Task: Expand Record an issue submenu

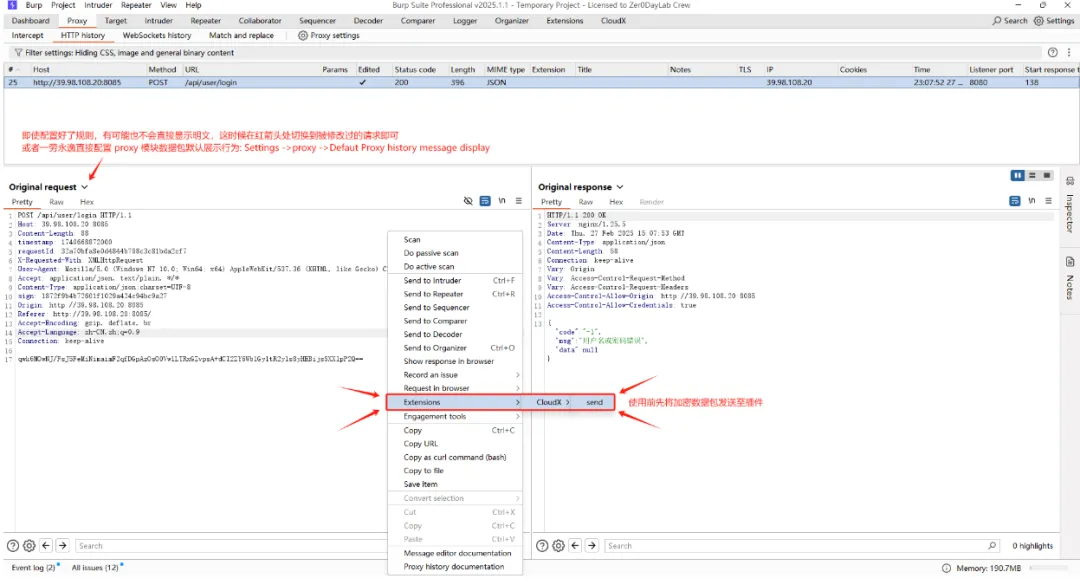Action: [454, 375]
